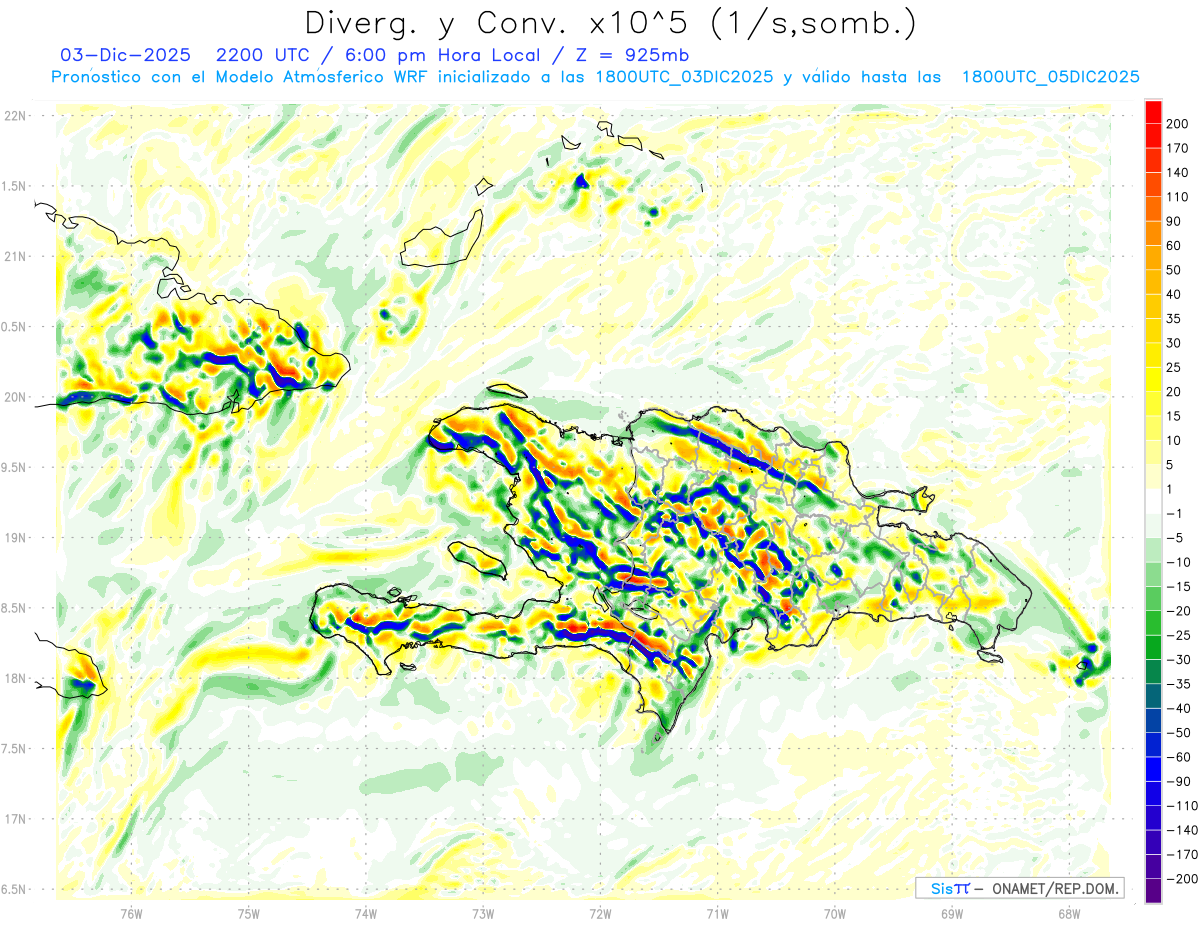
Task: Click the '20N' latitude axis label
Action: tap(13, 397)
